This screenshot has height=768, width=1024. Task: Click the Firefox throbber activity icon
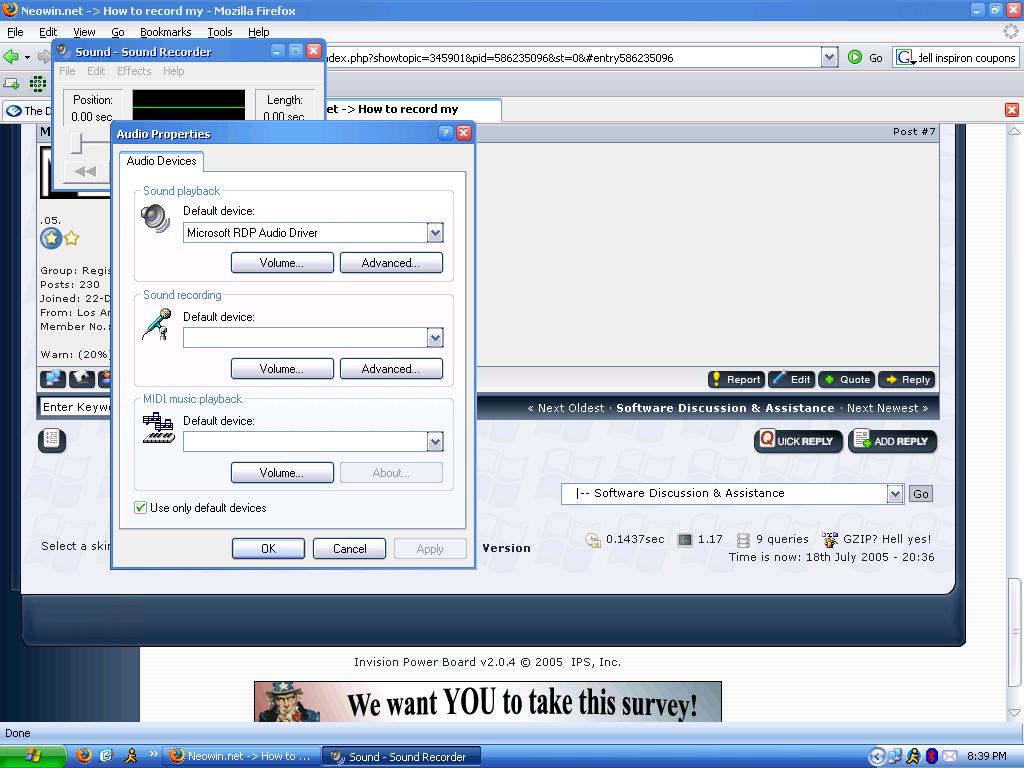click(1011, 31)
